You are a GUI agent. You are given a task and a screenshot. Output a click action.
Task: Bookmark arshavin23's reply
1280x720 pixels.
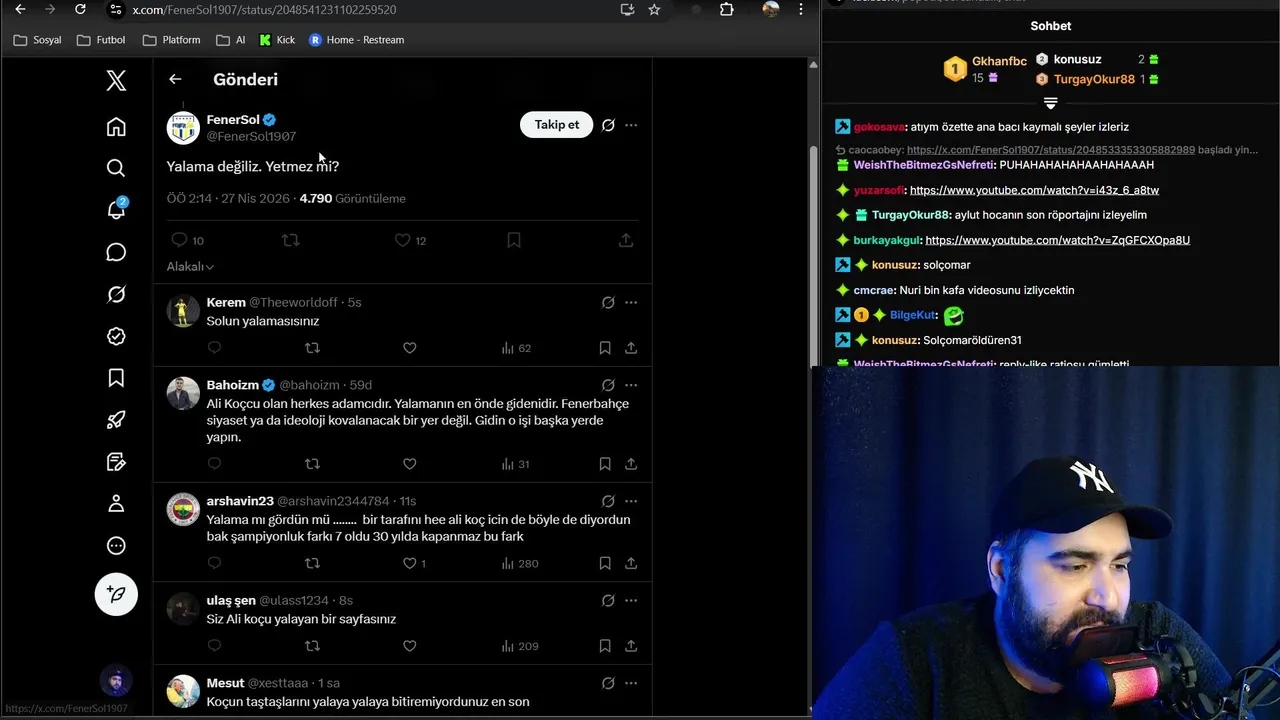point(605,563)
